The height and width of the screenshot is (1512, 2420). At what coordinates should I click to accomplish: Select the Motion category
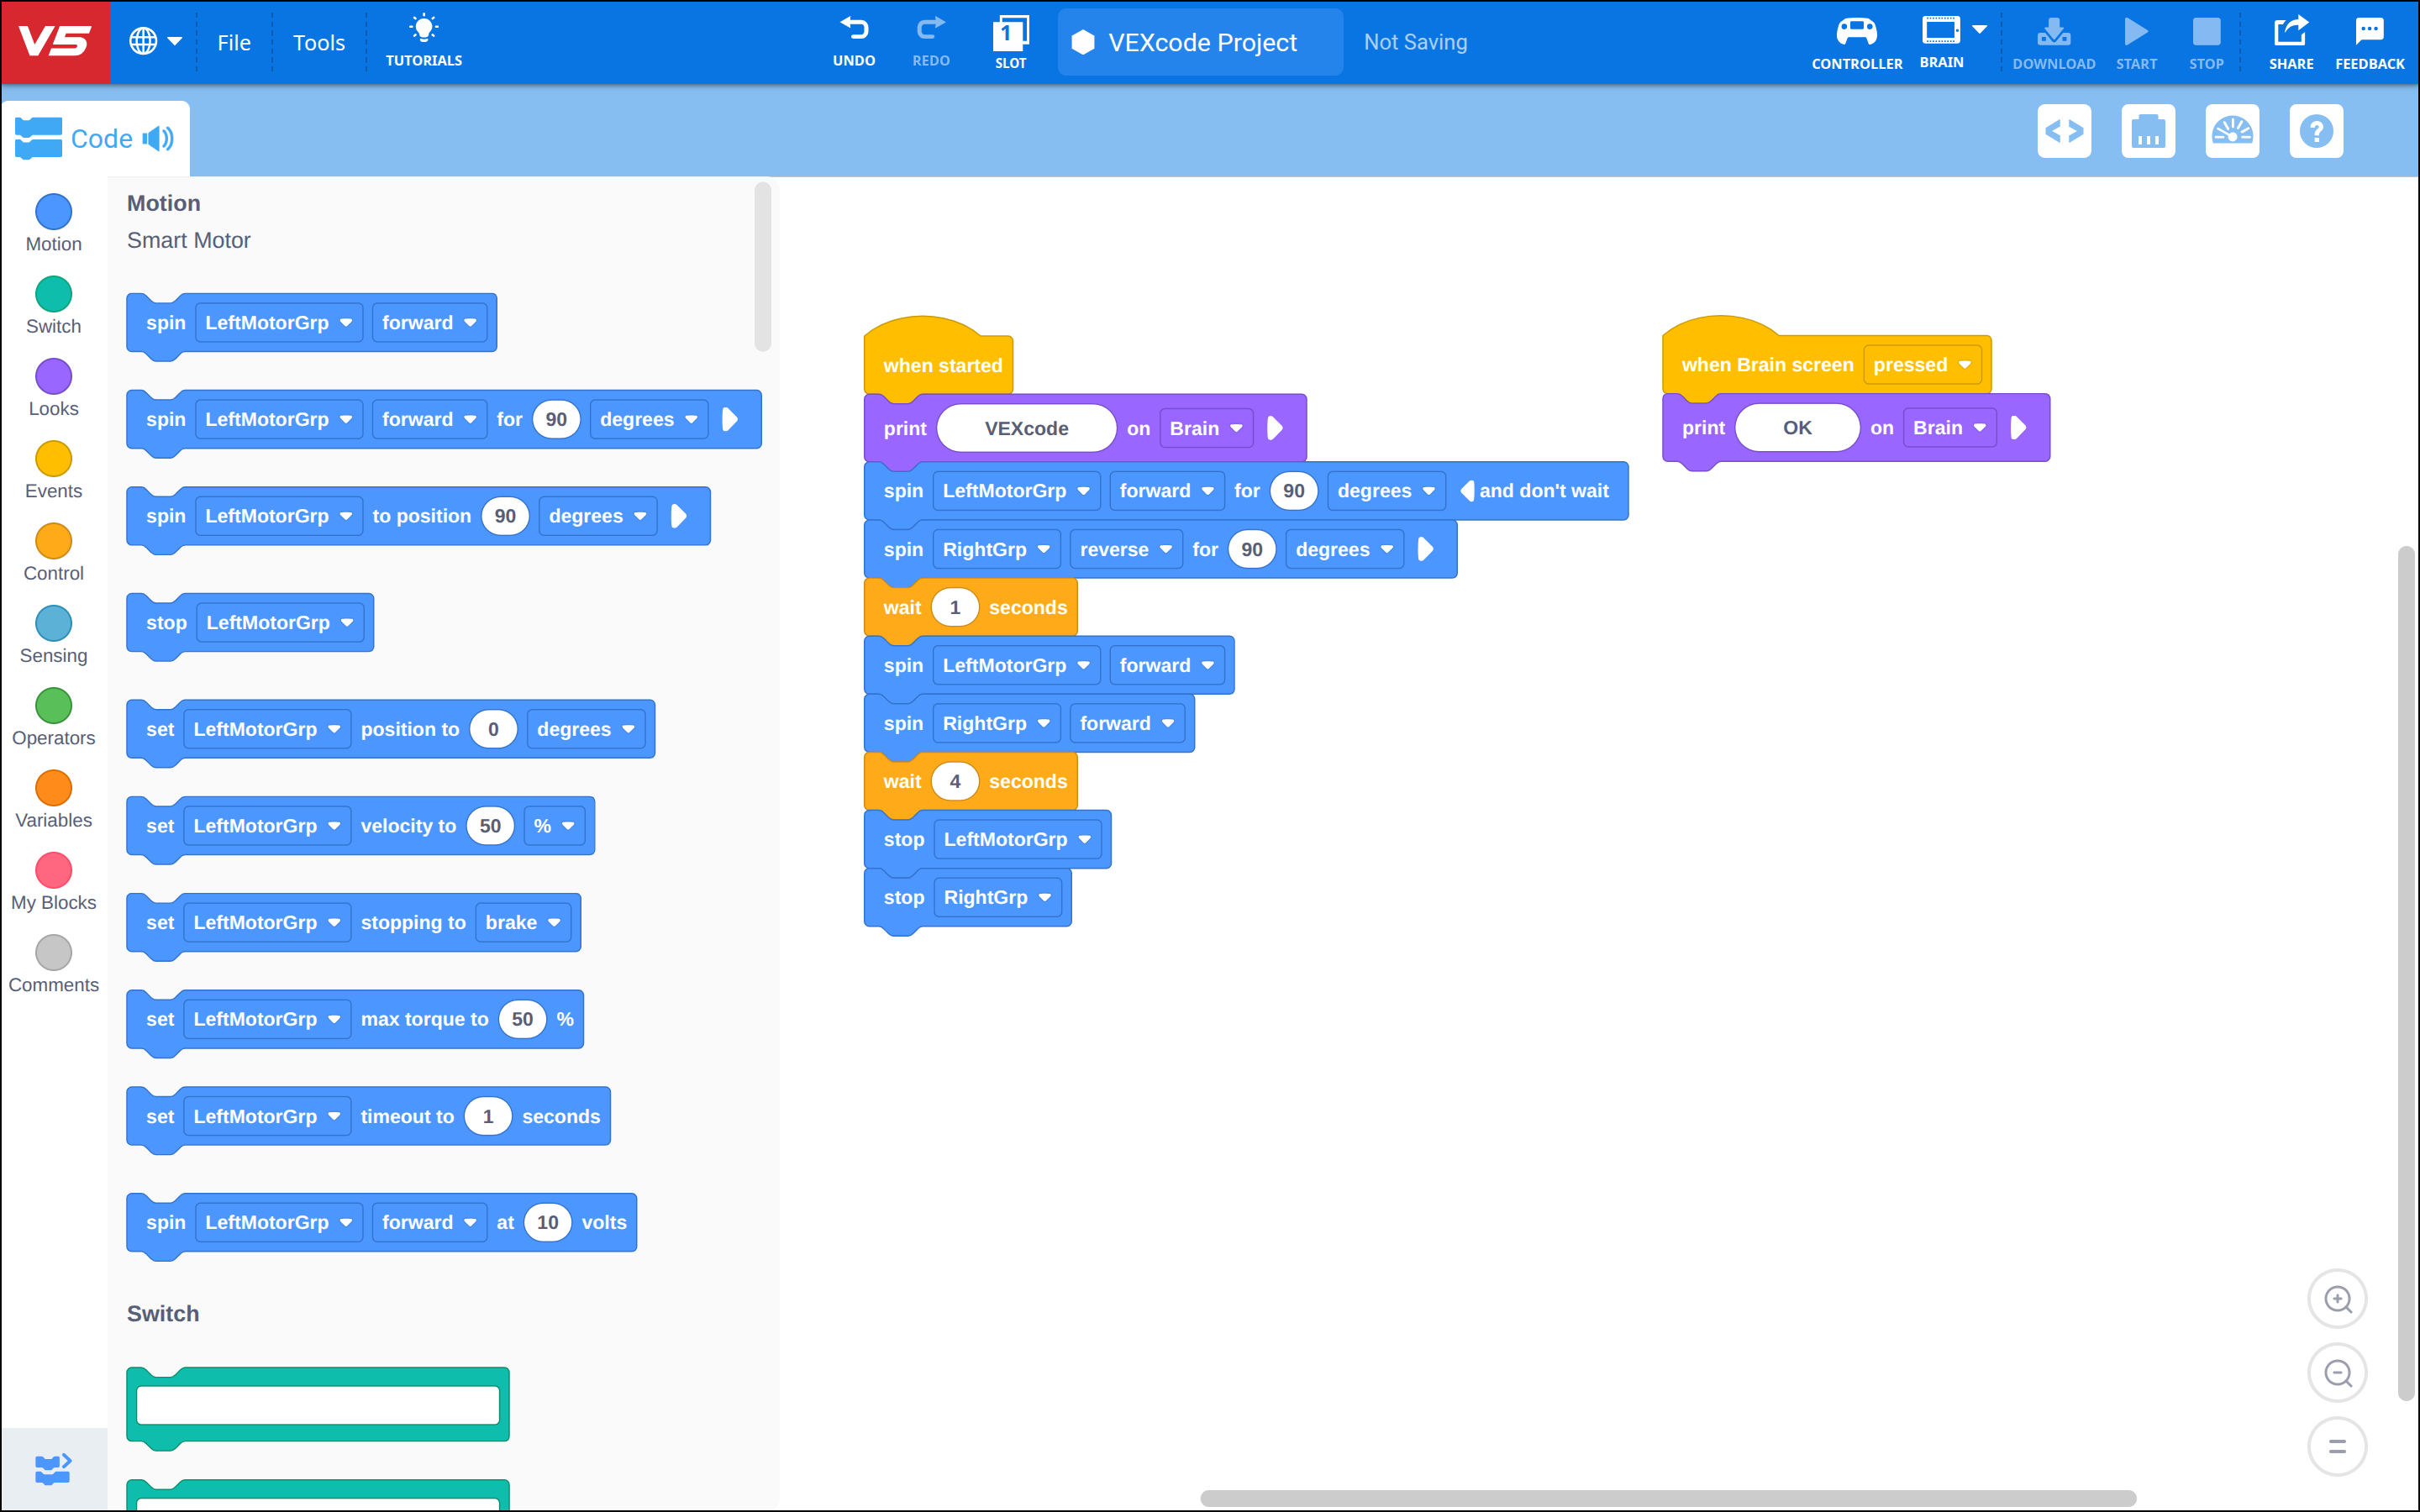(53, 224)
